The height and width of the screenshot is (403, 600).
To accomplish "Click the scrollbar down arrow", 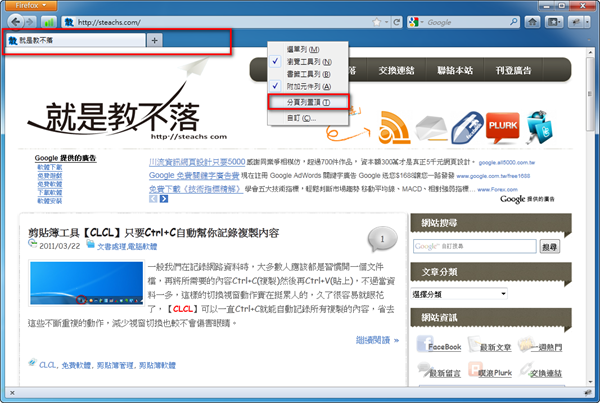I will tap(590, 381).
